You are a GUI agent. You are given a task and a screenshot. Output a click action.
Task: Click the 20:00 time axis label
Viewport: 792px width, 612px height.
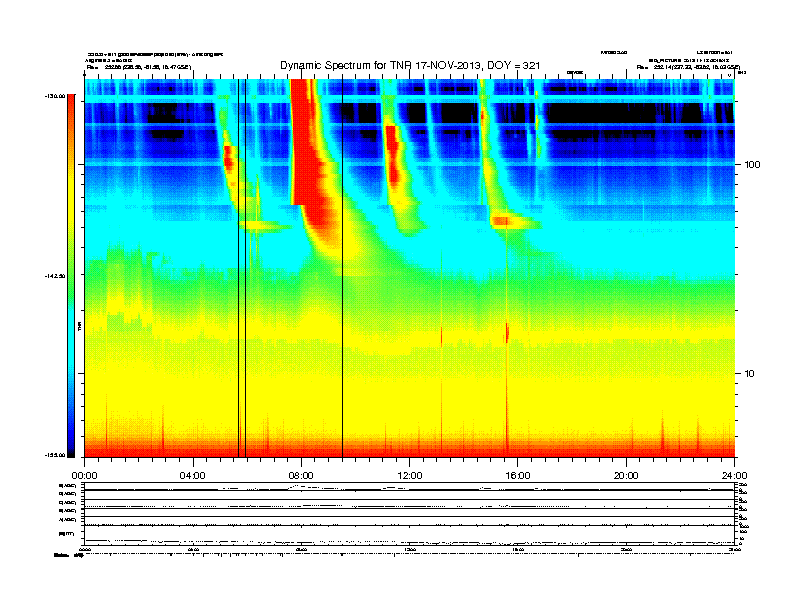[x=626, y=476]
